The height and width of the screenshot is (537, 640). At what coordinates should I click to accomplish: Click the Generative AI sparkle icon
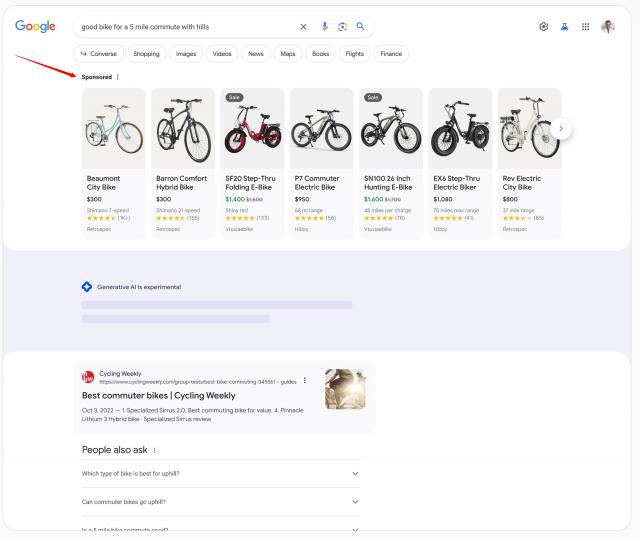[x=87, y=287]
